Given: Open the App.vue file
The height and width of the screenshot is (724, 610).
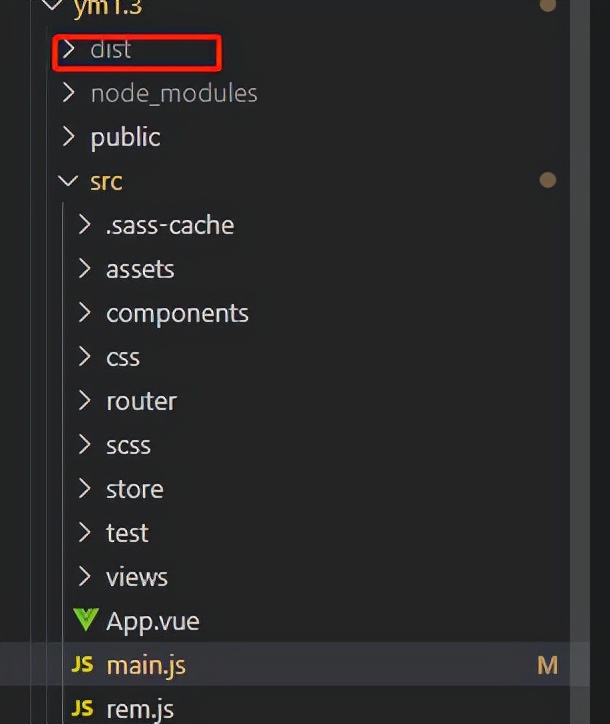Looking at the screenshot, I should coord(153,621).
